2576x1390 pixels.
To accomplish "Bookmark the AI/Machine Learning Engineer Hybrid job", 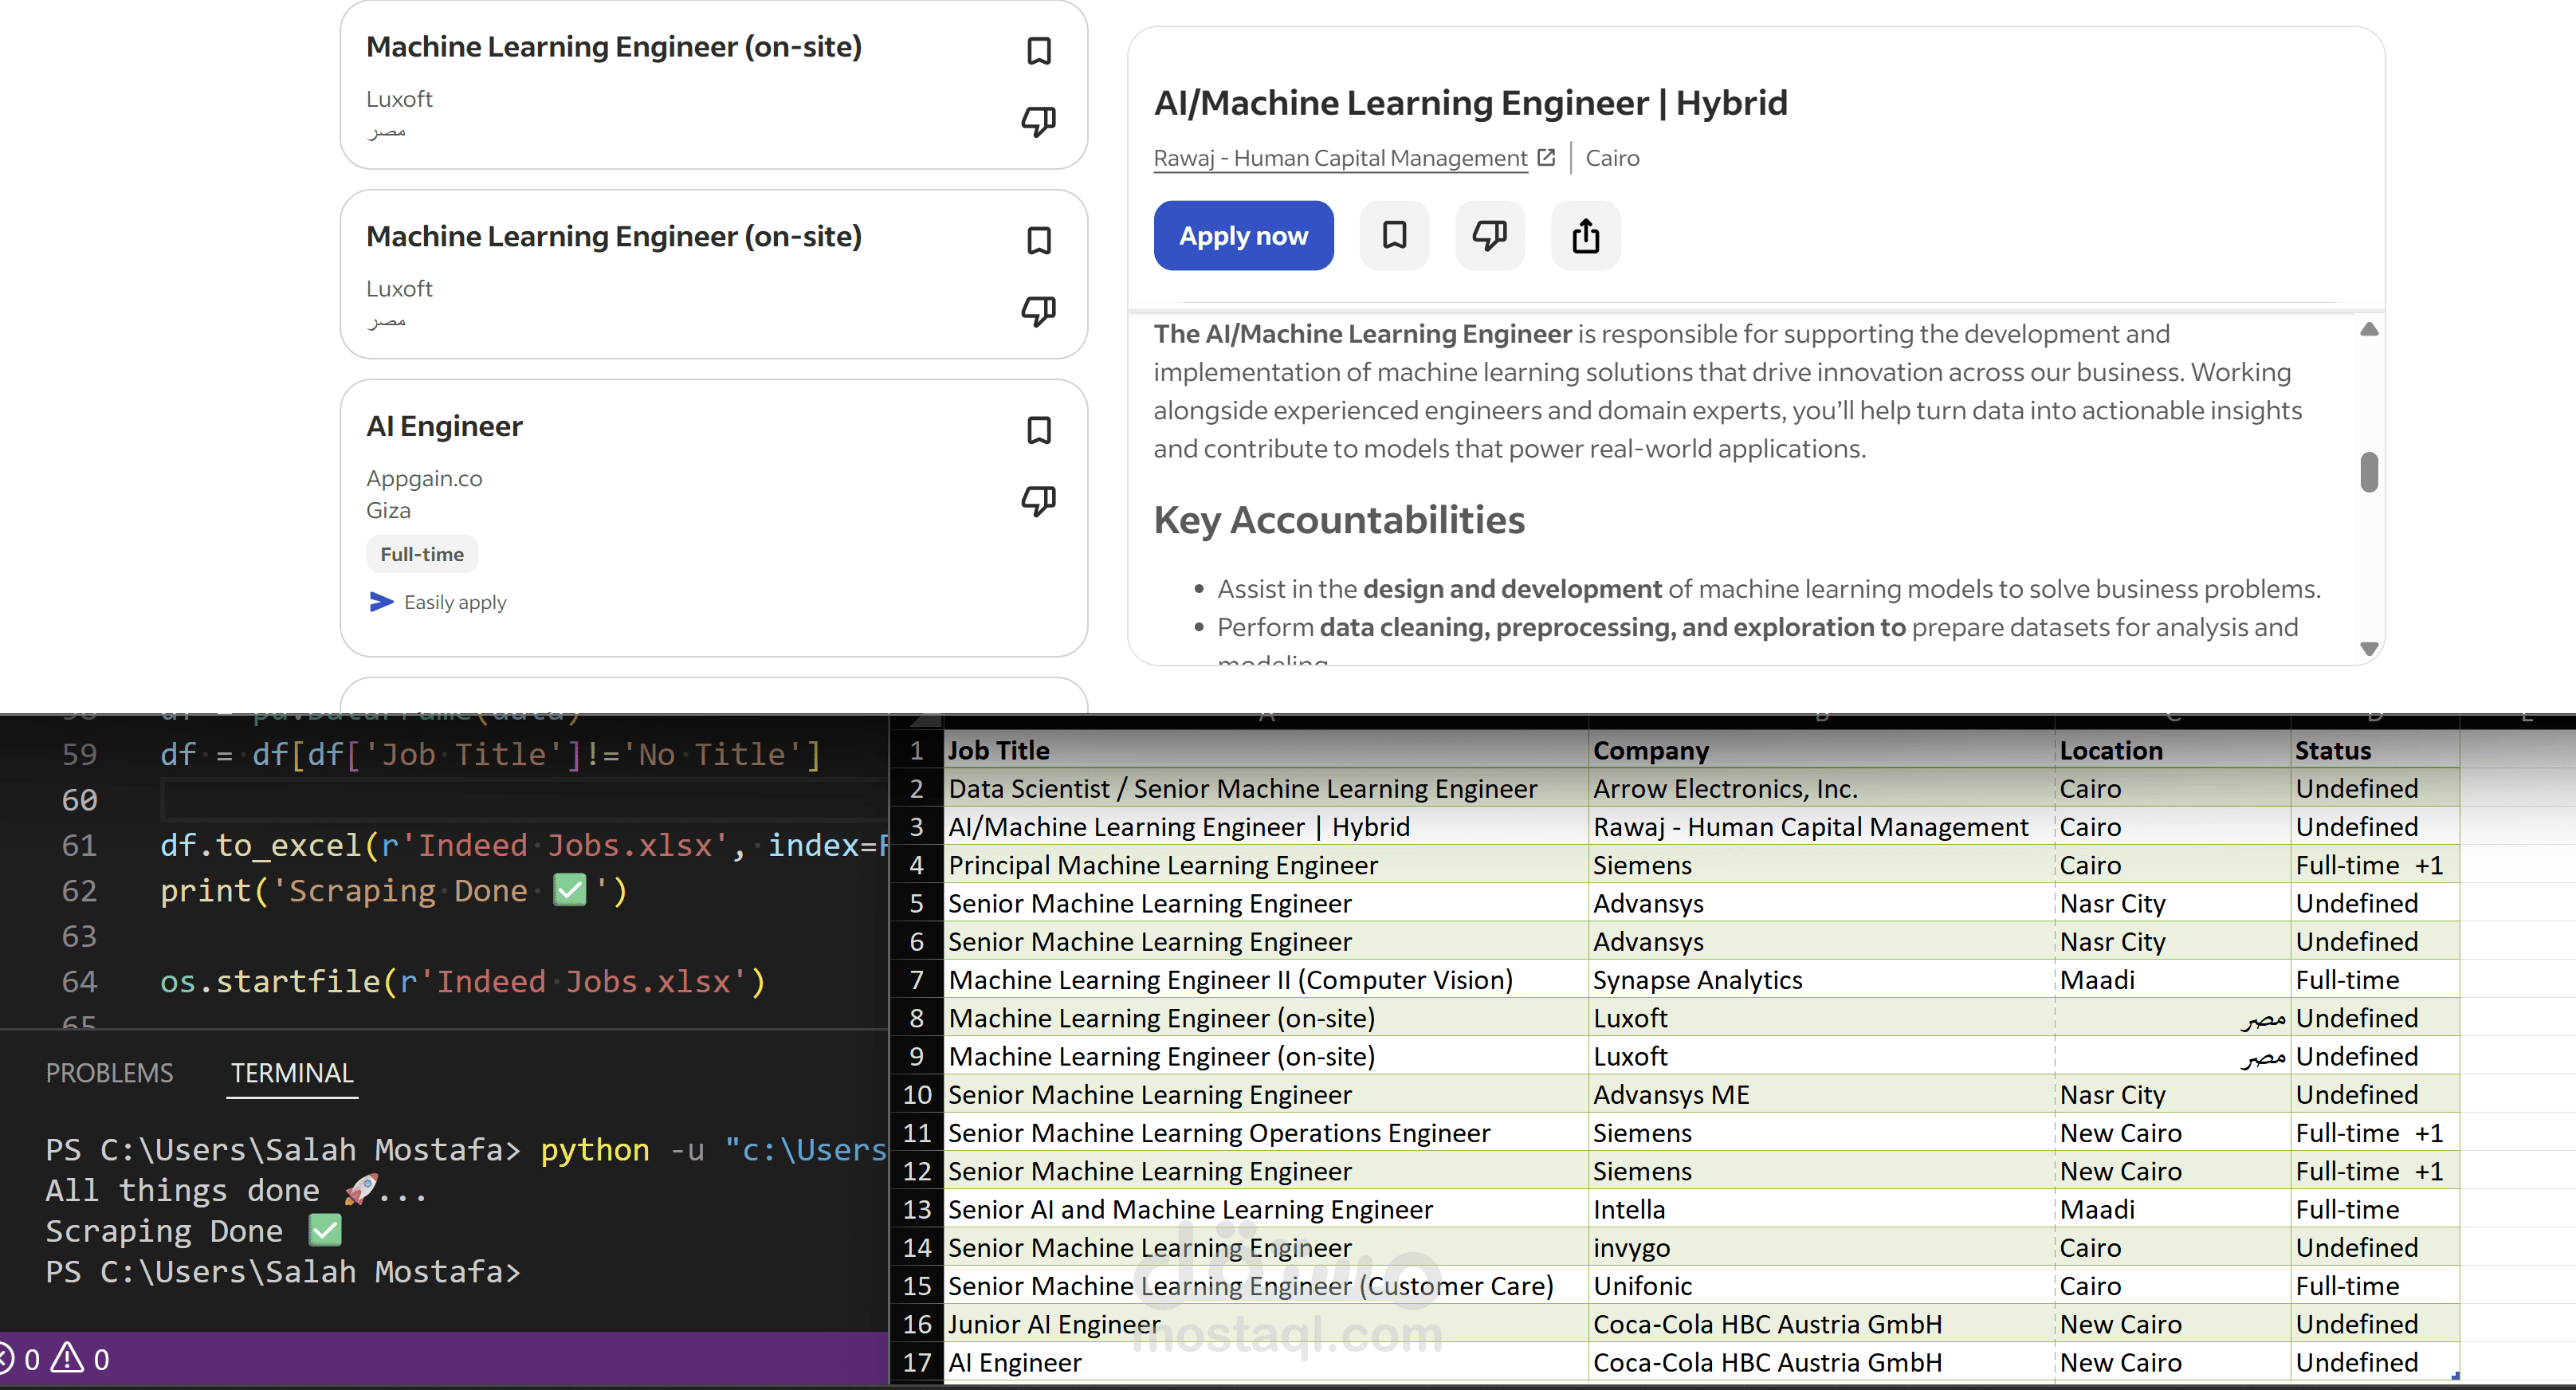I will coord(1394,235).
